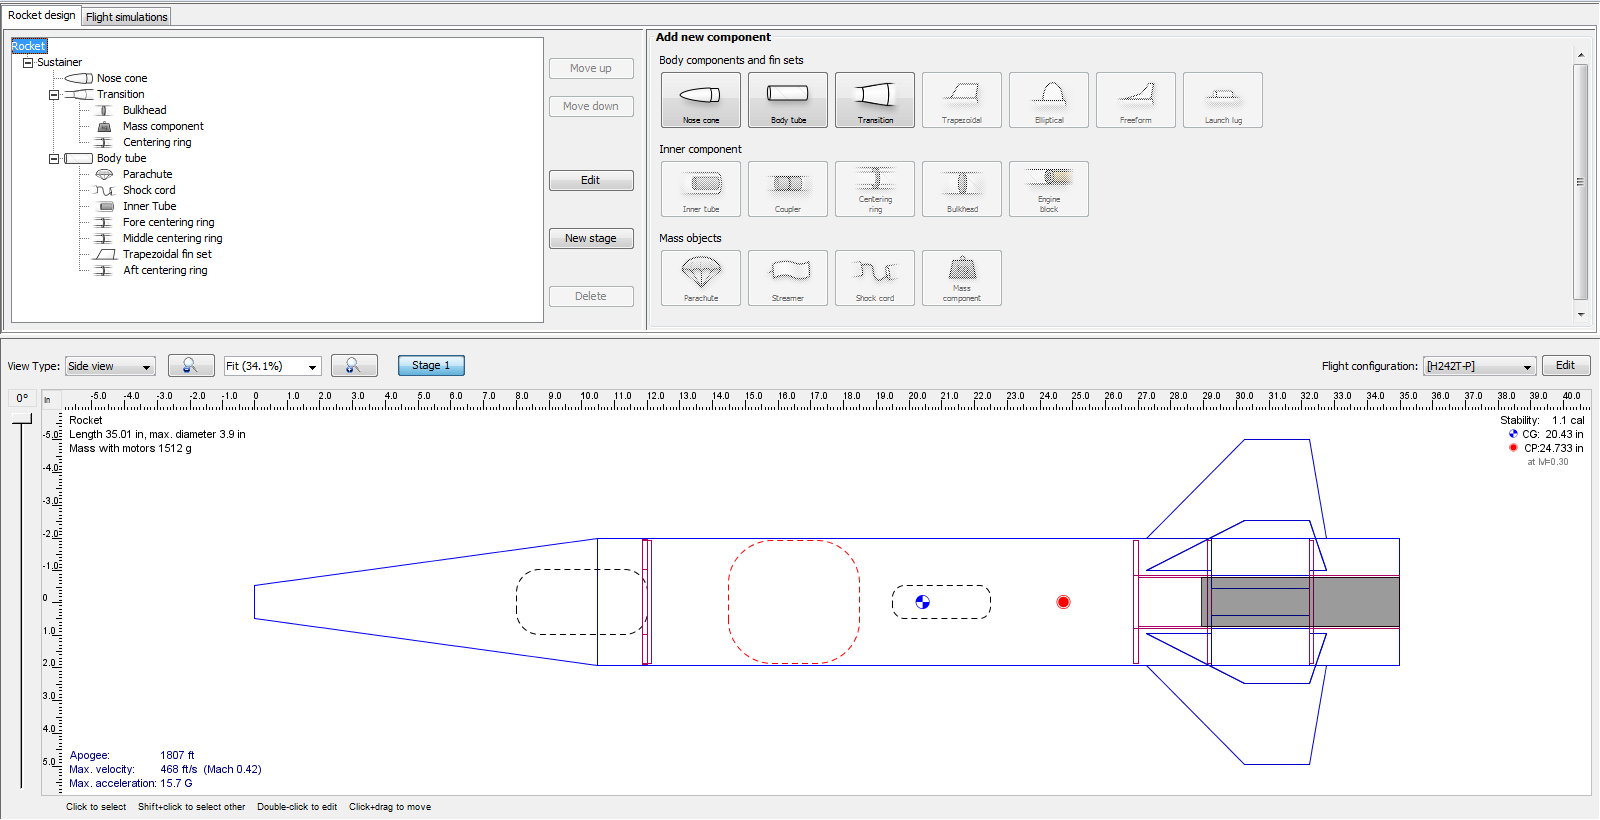Select the Shock cord tree item

click(x=149, y=190)
